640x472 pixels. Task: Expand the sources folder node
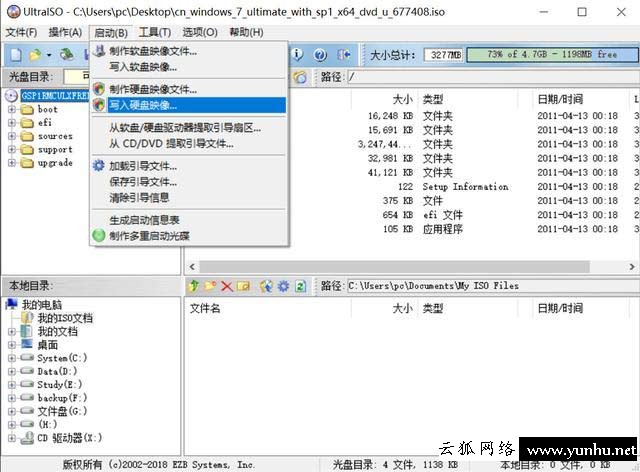pyautogui.click(x=11, y=136)
